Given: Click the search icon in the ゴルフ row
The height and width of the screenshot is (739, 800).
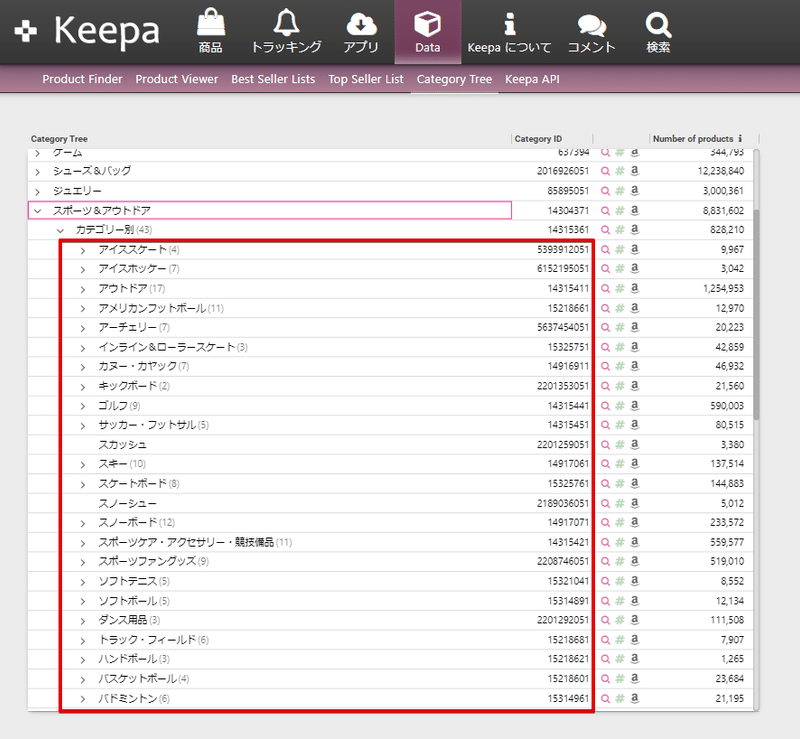Looking at the screenshot, I should pos(605,406).
